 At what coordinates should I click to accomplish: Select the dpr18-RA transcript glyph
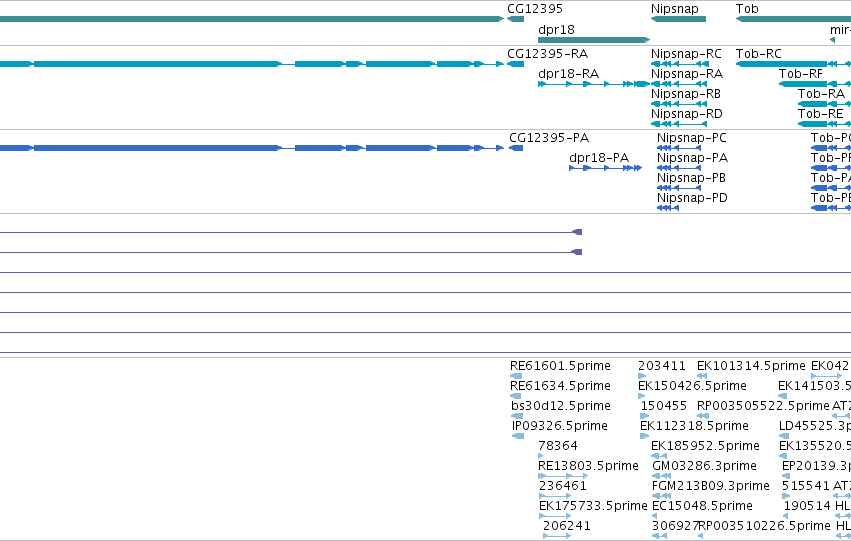pyautogui.click(x=594, y=84)
